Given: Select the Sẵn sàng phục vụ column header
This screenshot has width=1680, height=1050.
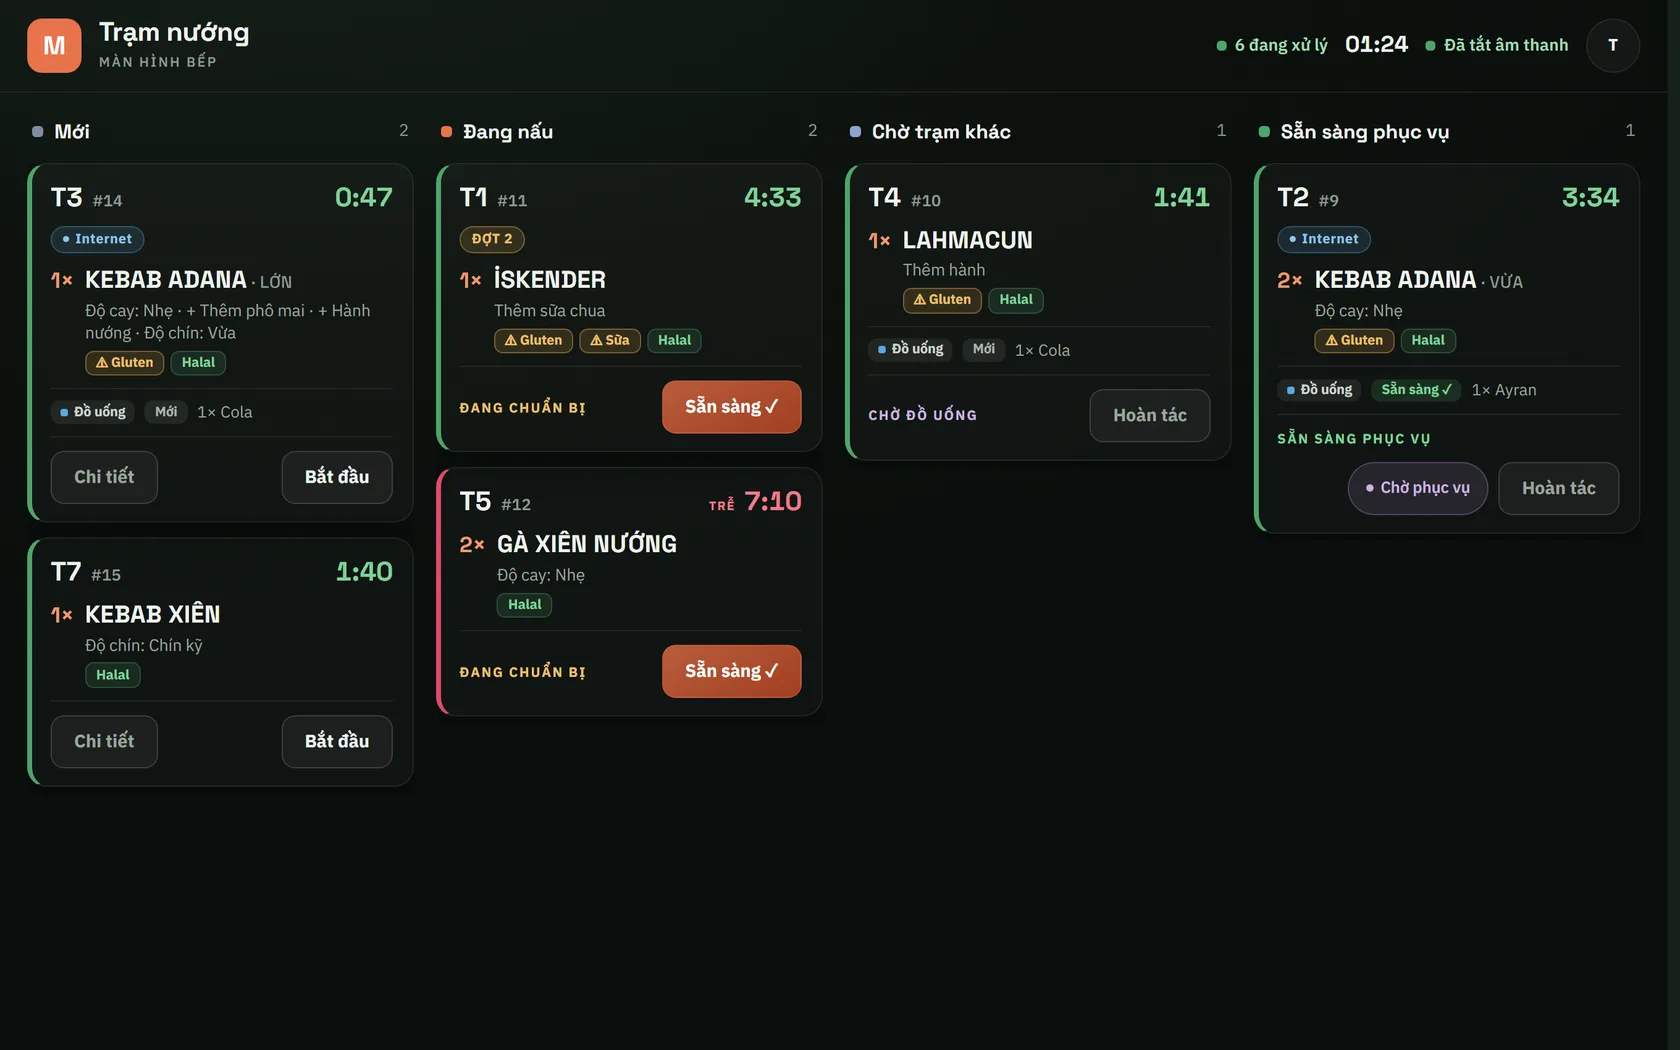Looking at the screenshot, I should [1354, 131].
